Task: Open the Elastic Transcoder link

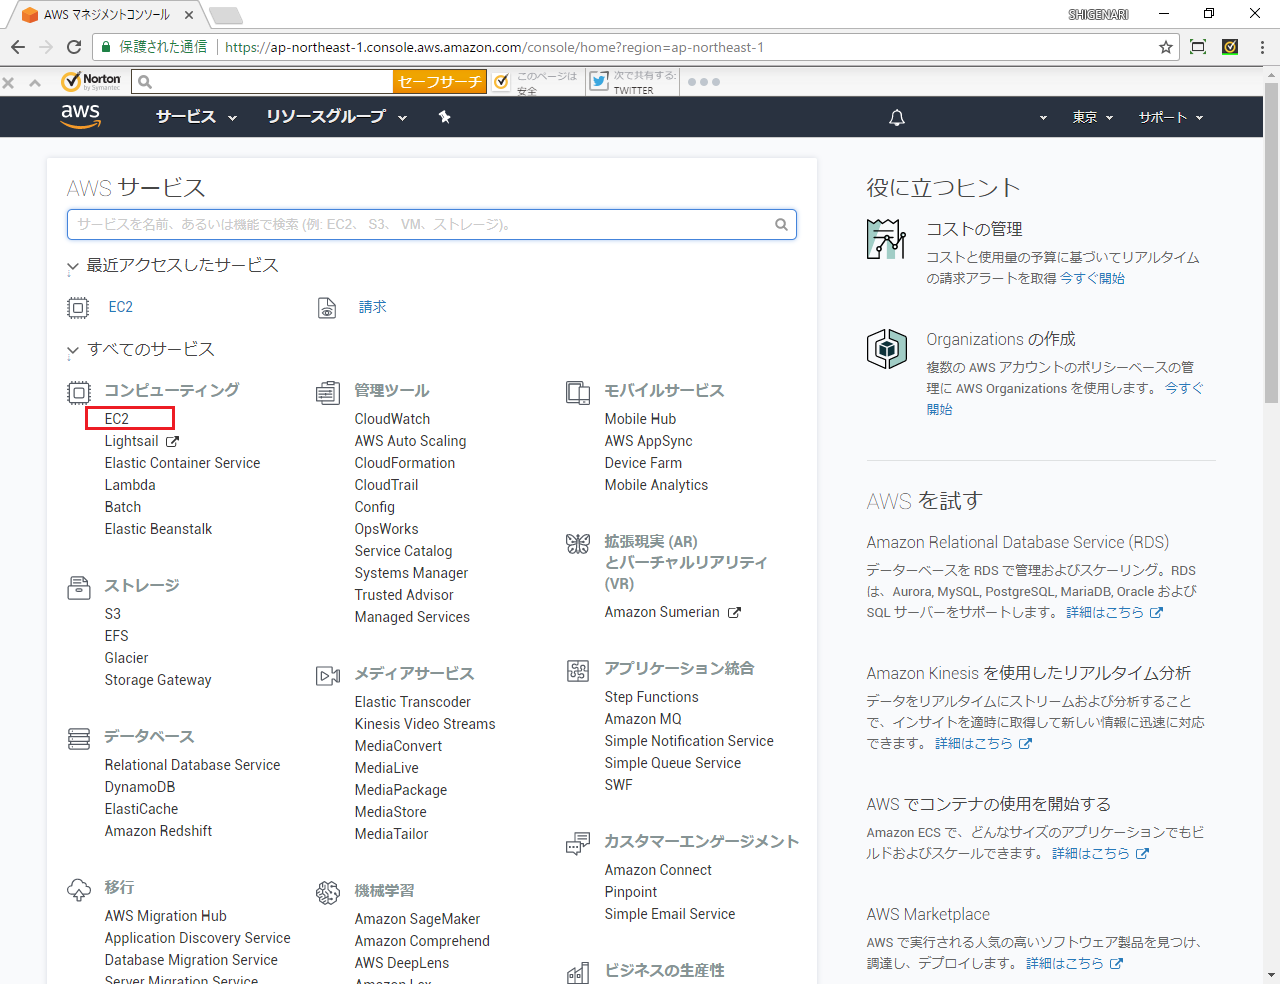Action: [x=412, y=702]
